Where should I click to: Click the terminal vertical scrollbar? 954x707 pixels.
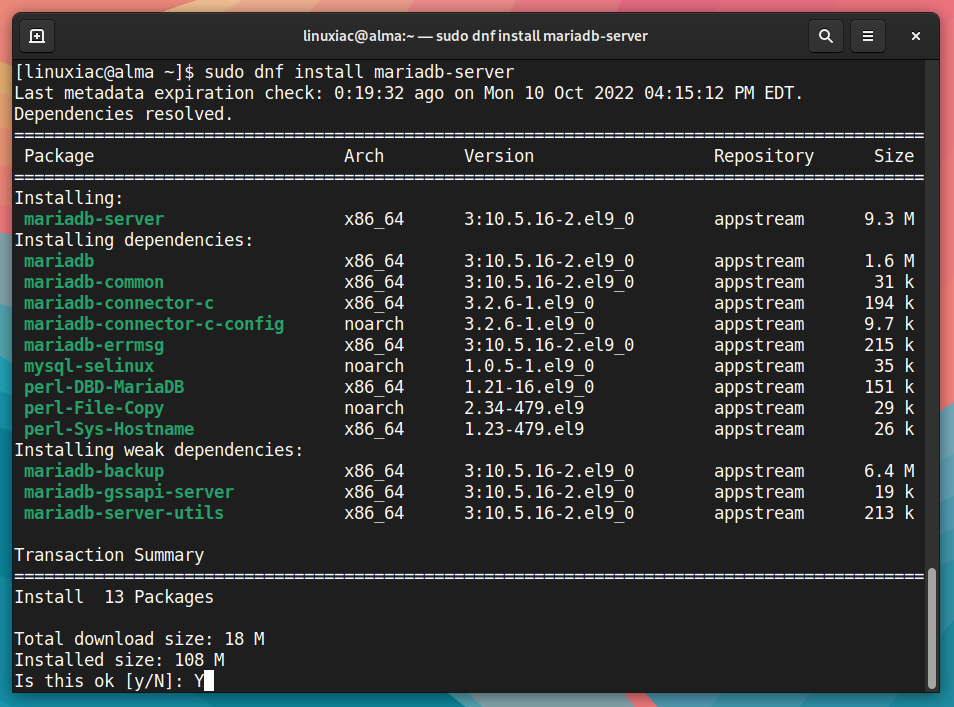pos(931,628)
